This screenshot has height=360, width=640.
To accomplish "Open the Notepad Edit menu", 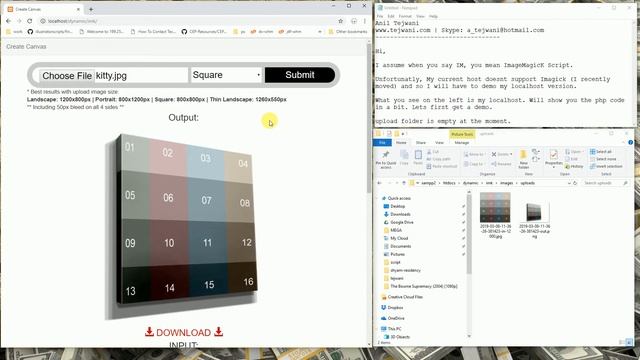I will [x=391, y=16].
